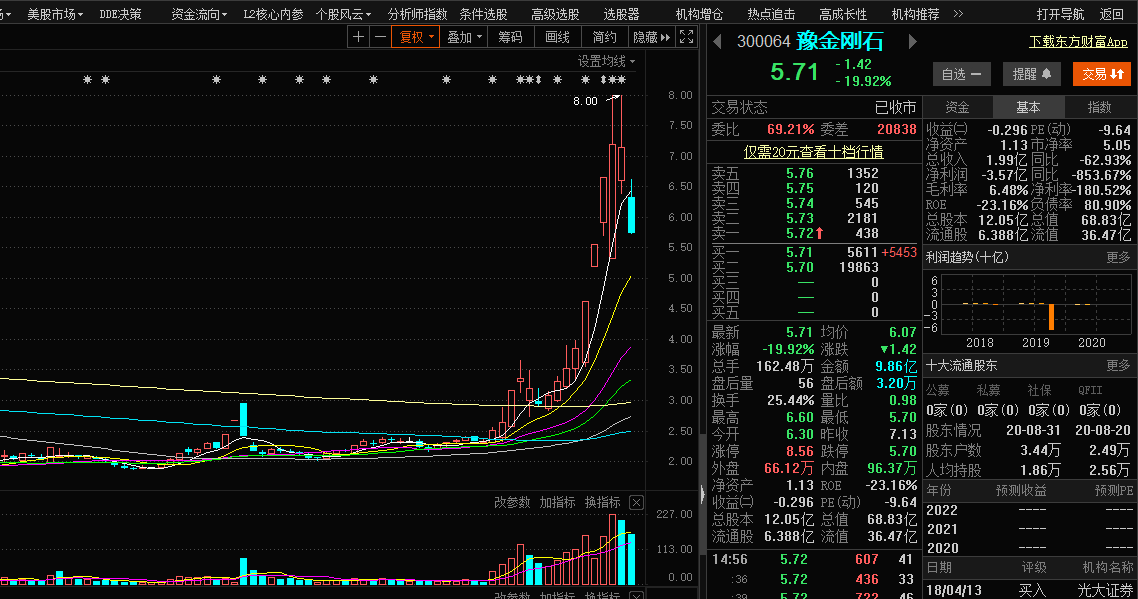The width and height of the screenshot is (1138, 599).
Task: Collapse side panel using splitter arrow
Action: tap(702, 494)
